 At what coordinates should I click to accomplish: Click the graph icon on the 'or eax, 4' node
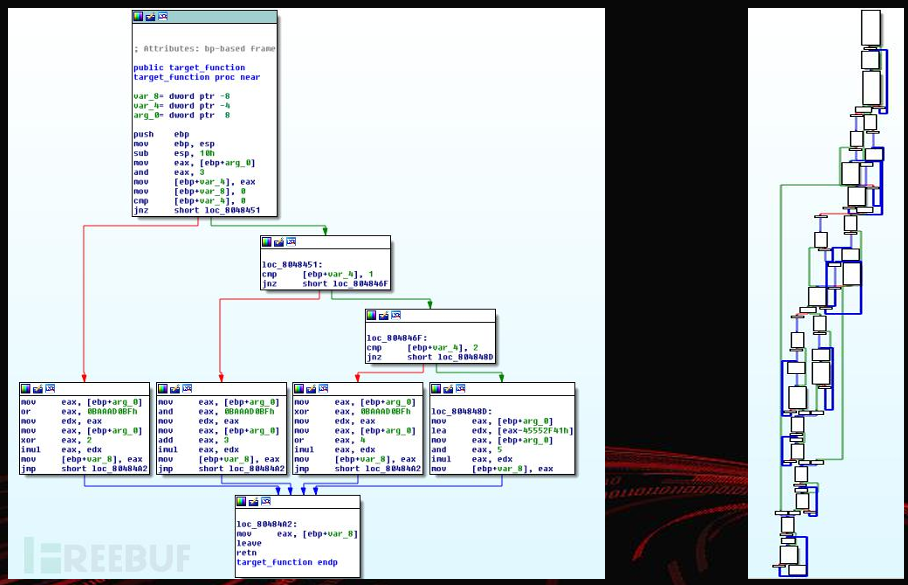coord(322,388)
